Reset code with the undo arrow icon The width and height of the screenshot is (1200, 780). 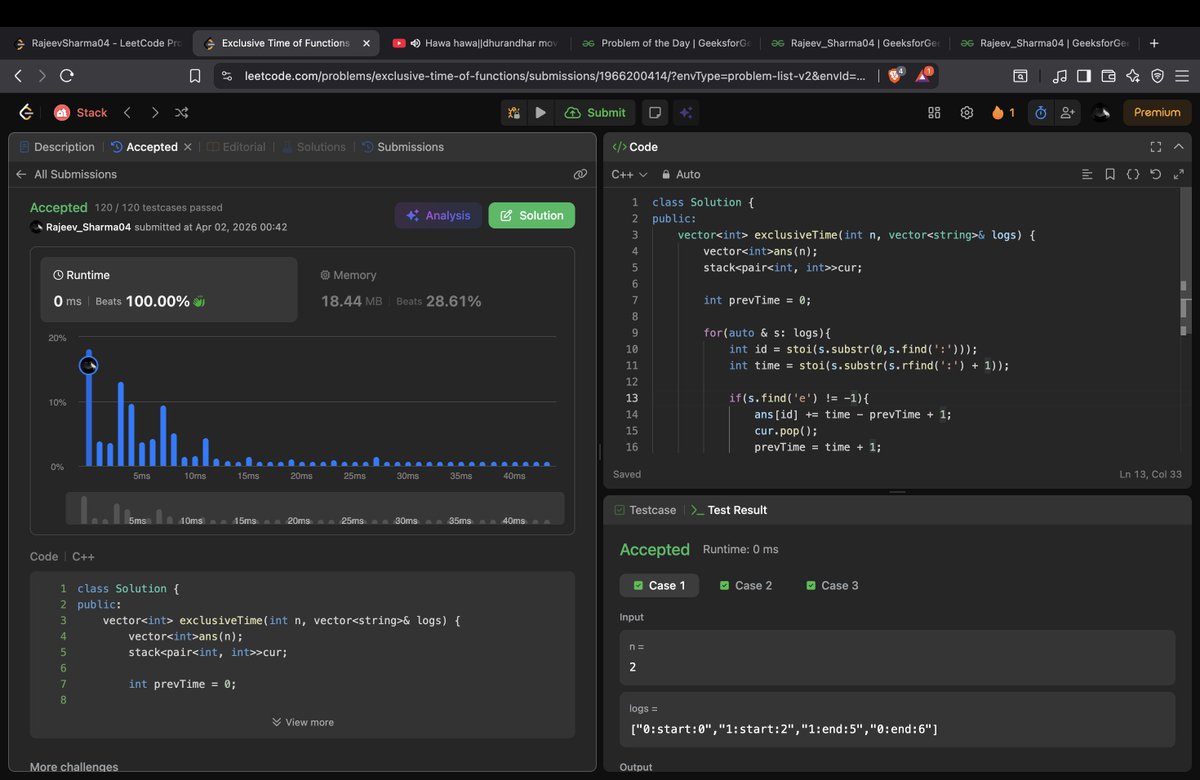point(1156,174)
